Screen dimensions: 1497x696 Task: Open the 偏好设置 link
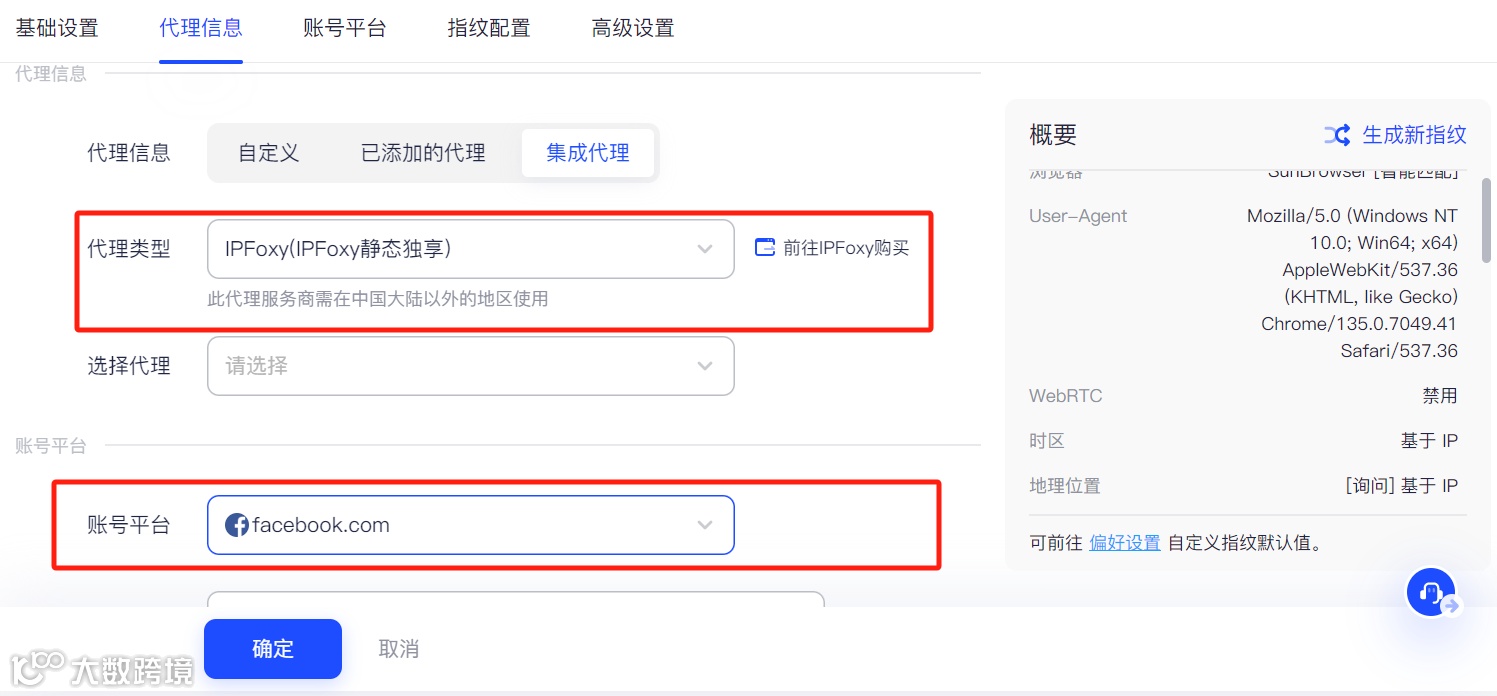[1125, 543]
